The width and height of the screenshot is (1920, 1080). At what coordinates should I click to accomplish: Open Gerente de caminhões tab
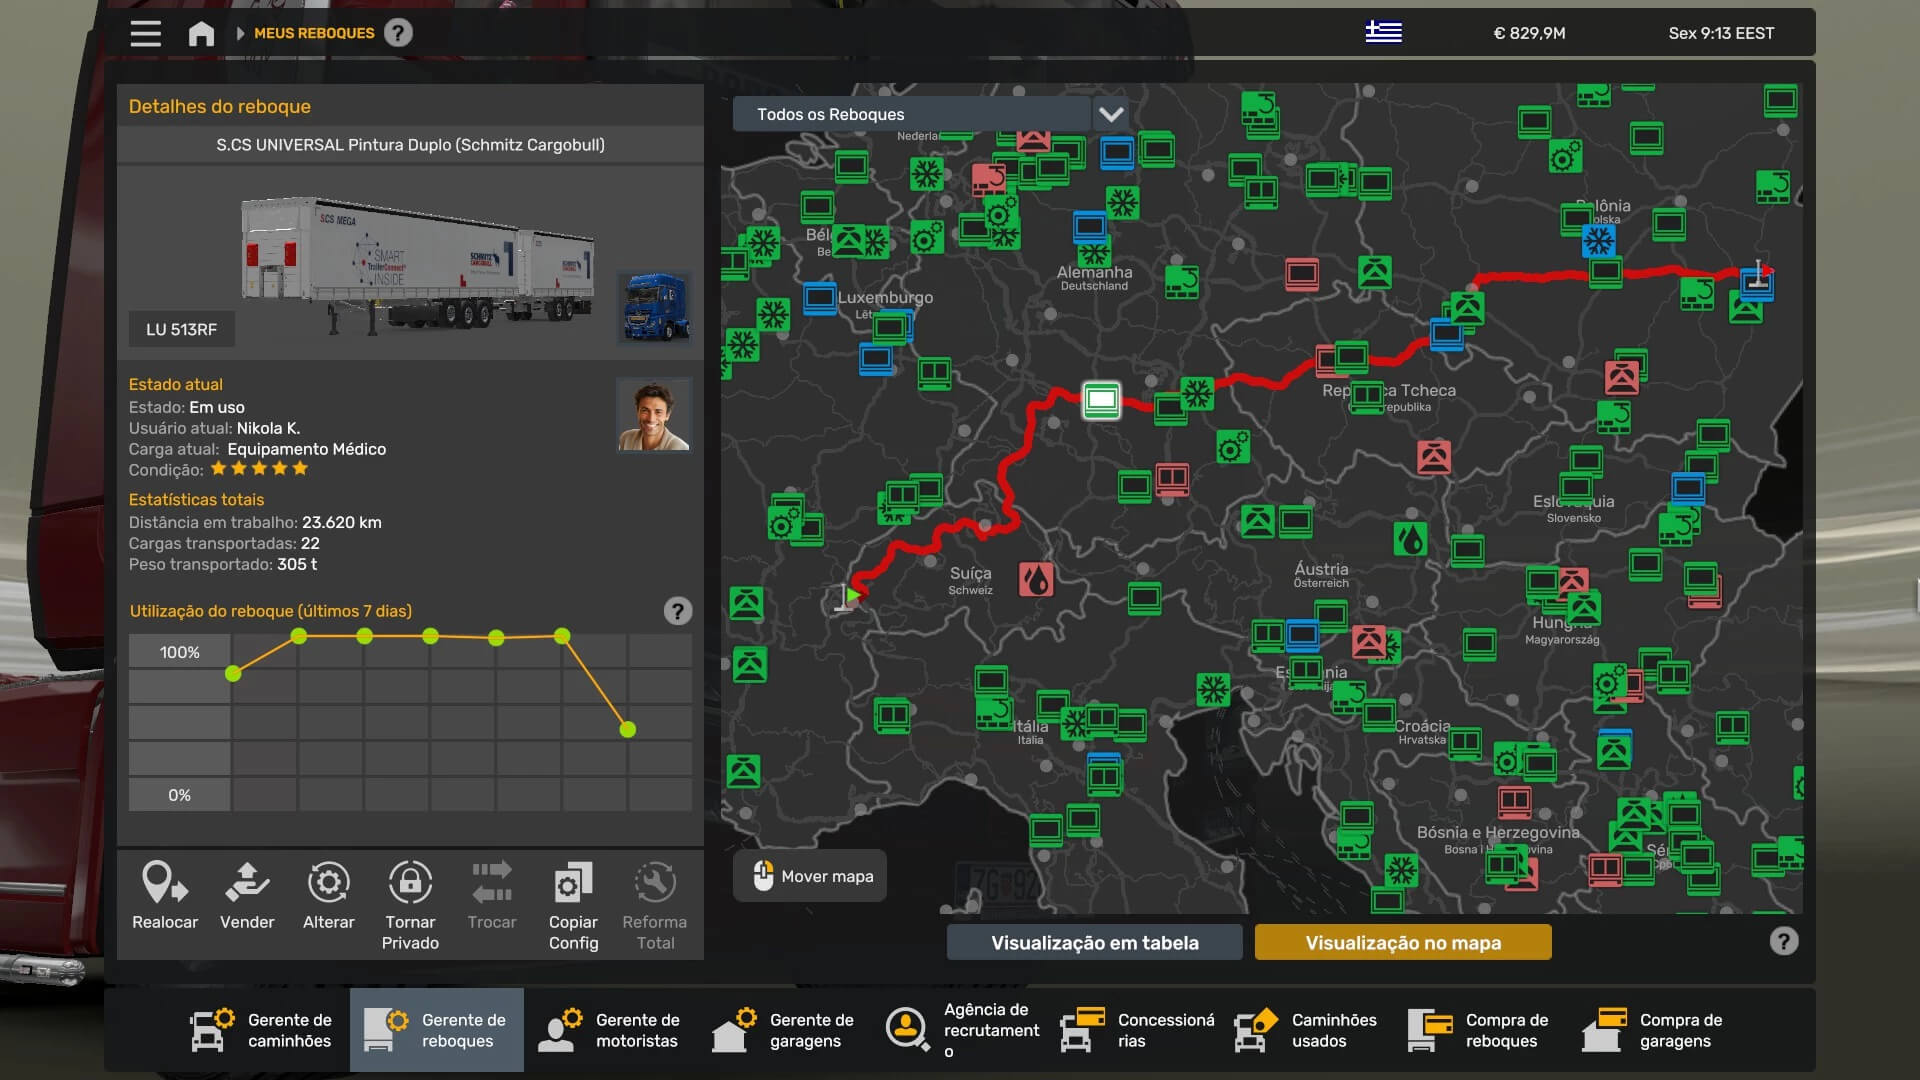(262, 1030)
